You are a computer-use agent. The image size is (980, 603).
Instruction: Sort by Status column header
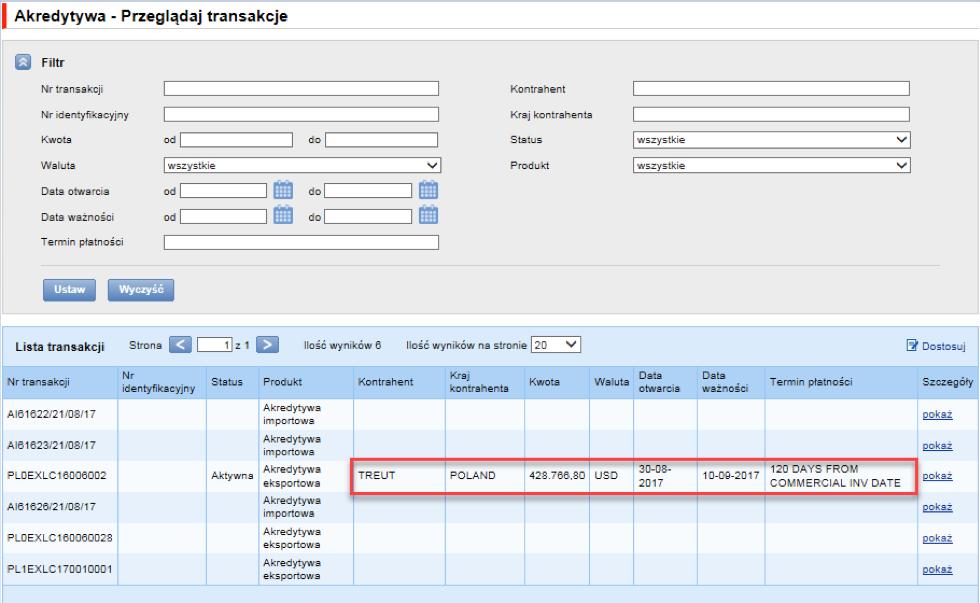click(227, 382)
